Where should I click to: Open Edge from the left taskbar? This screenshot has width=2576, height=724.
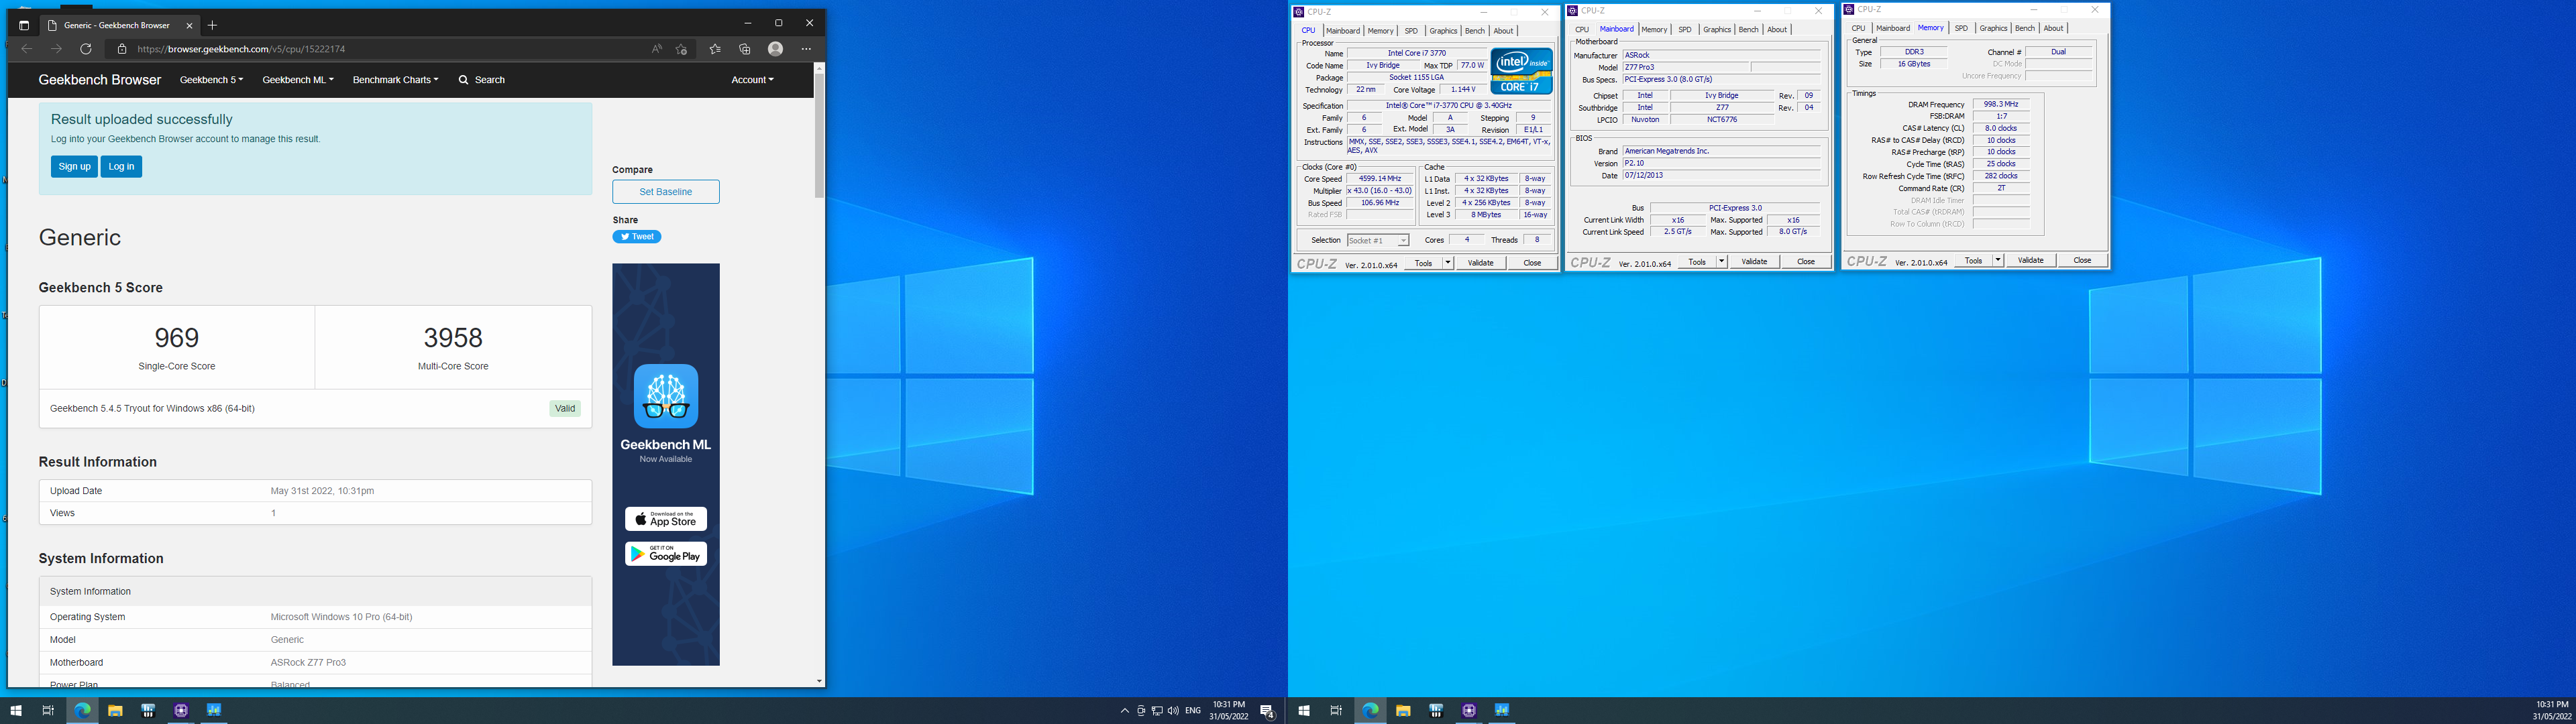tap(82, 711)
